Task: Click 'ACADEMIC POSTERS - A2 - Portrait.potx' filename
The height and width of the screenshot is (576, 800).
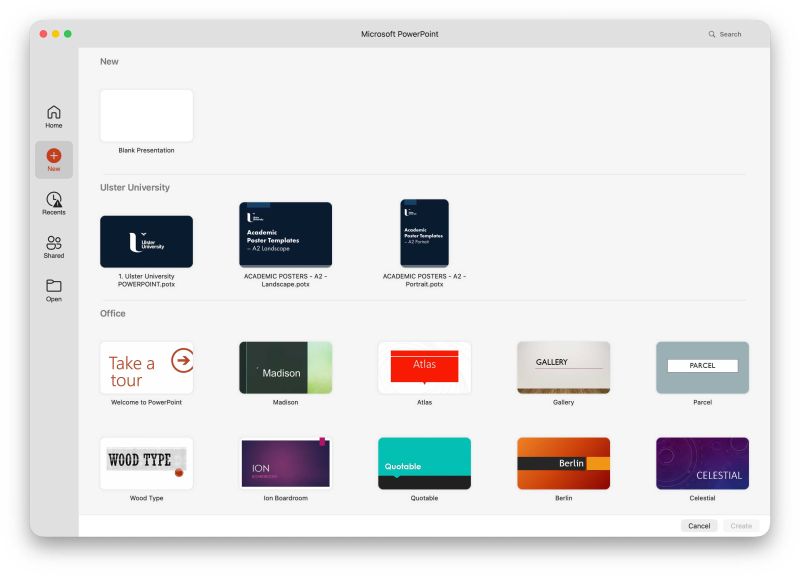Action: click(424, 280)
